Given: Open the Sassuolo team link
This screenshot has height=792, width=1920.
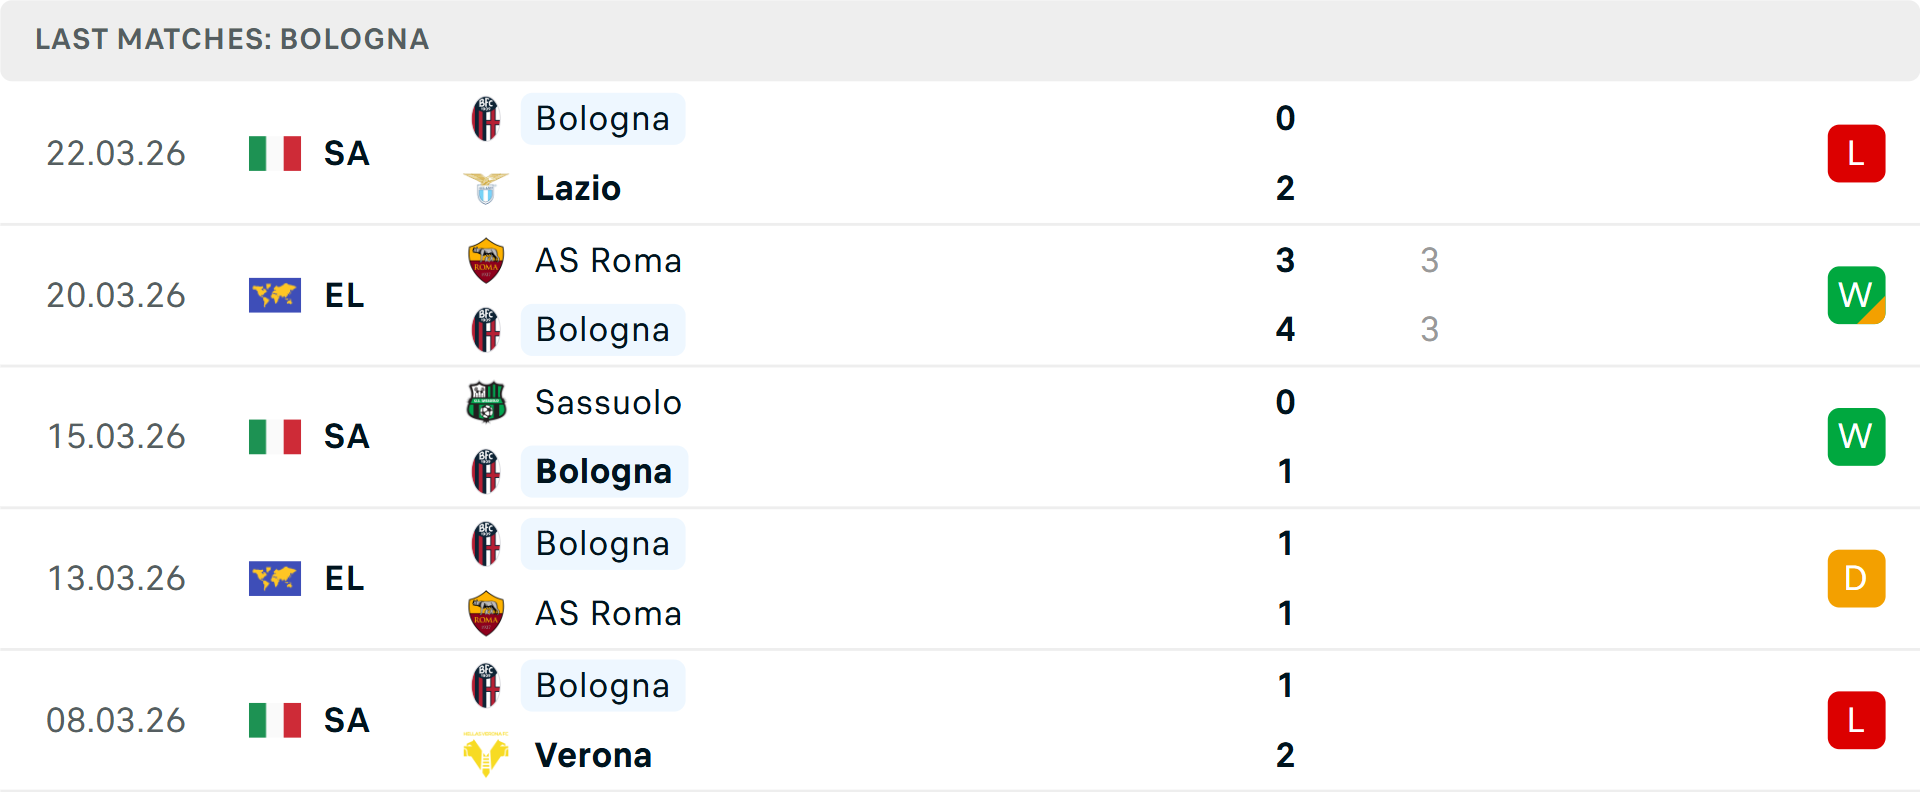Looking at the screenshot, I should coord(608,402).
